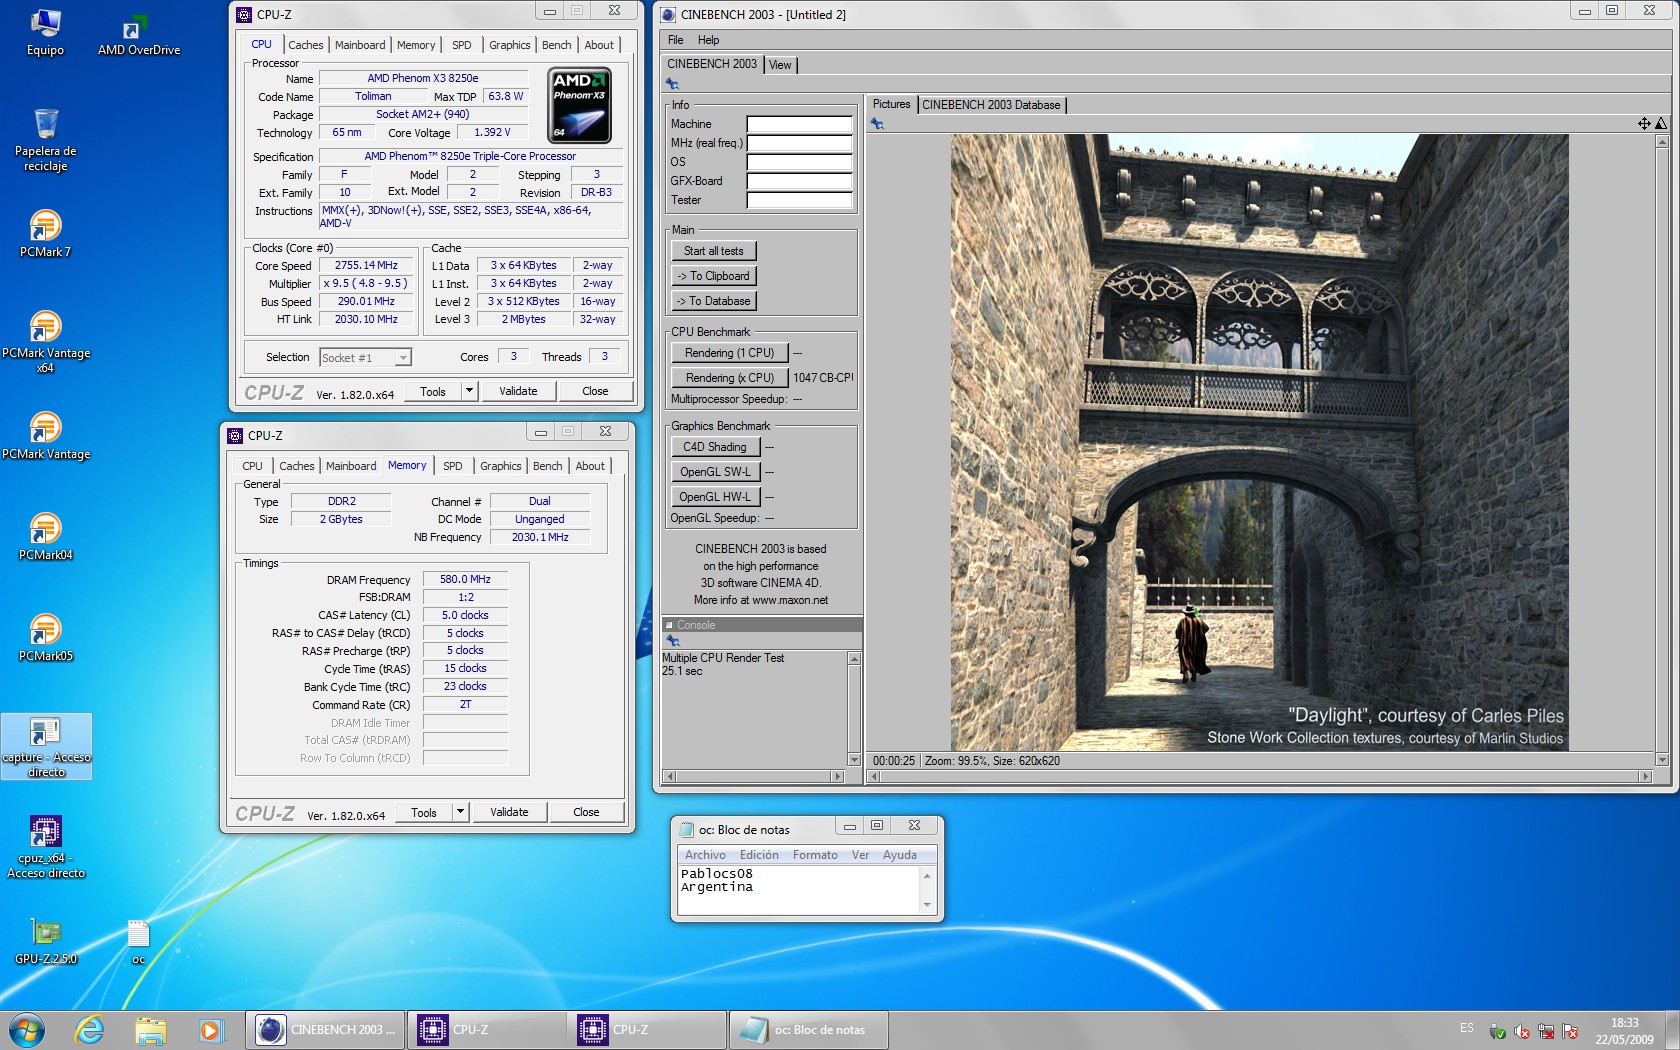
Task: Select the oc text file icon
Action: 138,941
